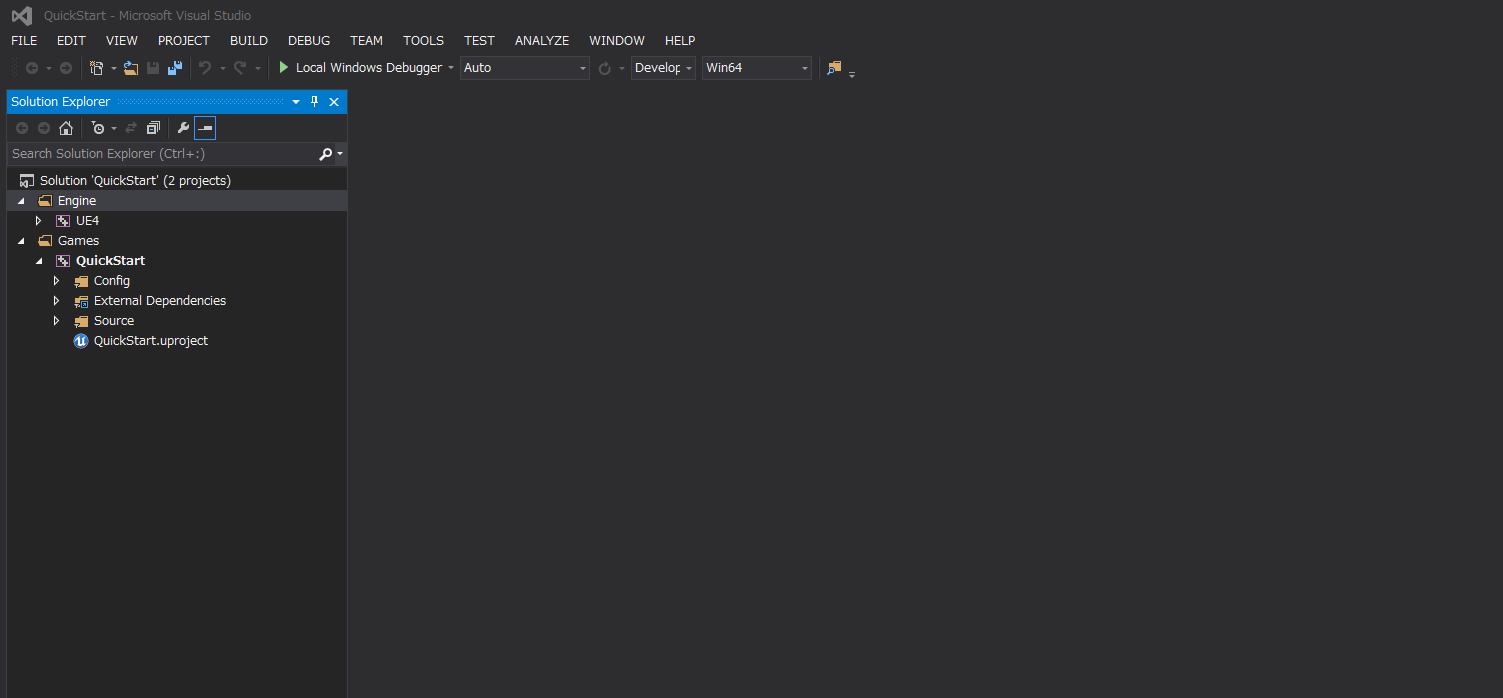Open the VIEW menu

(122, 41)
